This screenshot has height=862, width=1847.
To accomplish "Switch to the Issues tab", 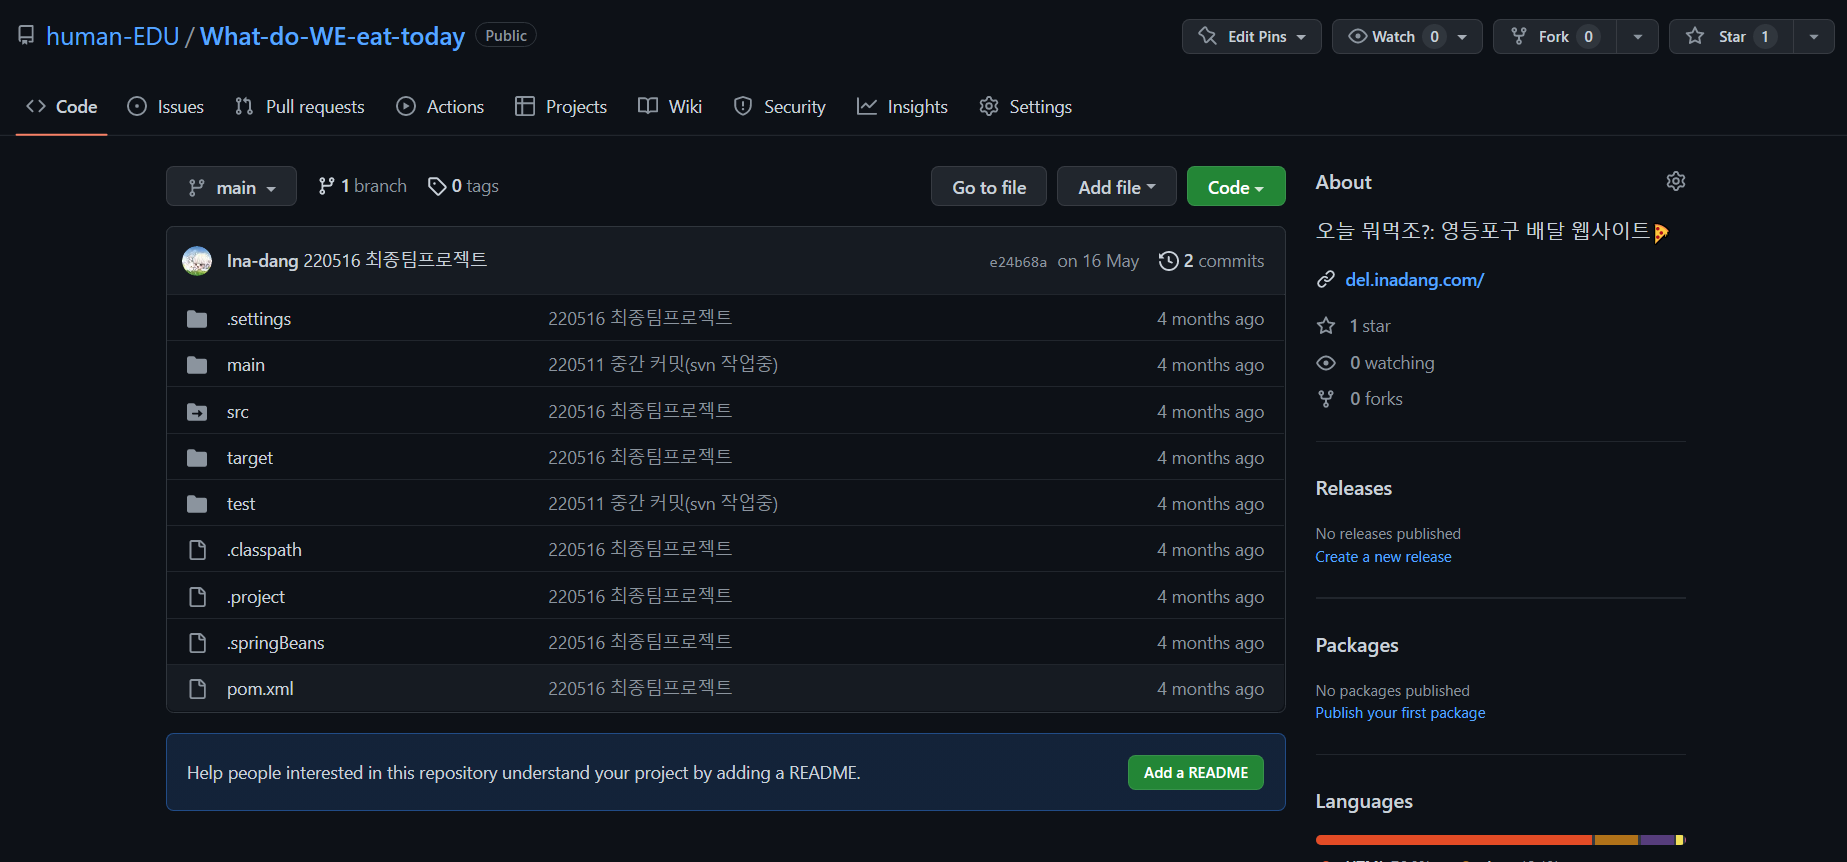I will (x=166, y=107).
